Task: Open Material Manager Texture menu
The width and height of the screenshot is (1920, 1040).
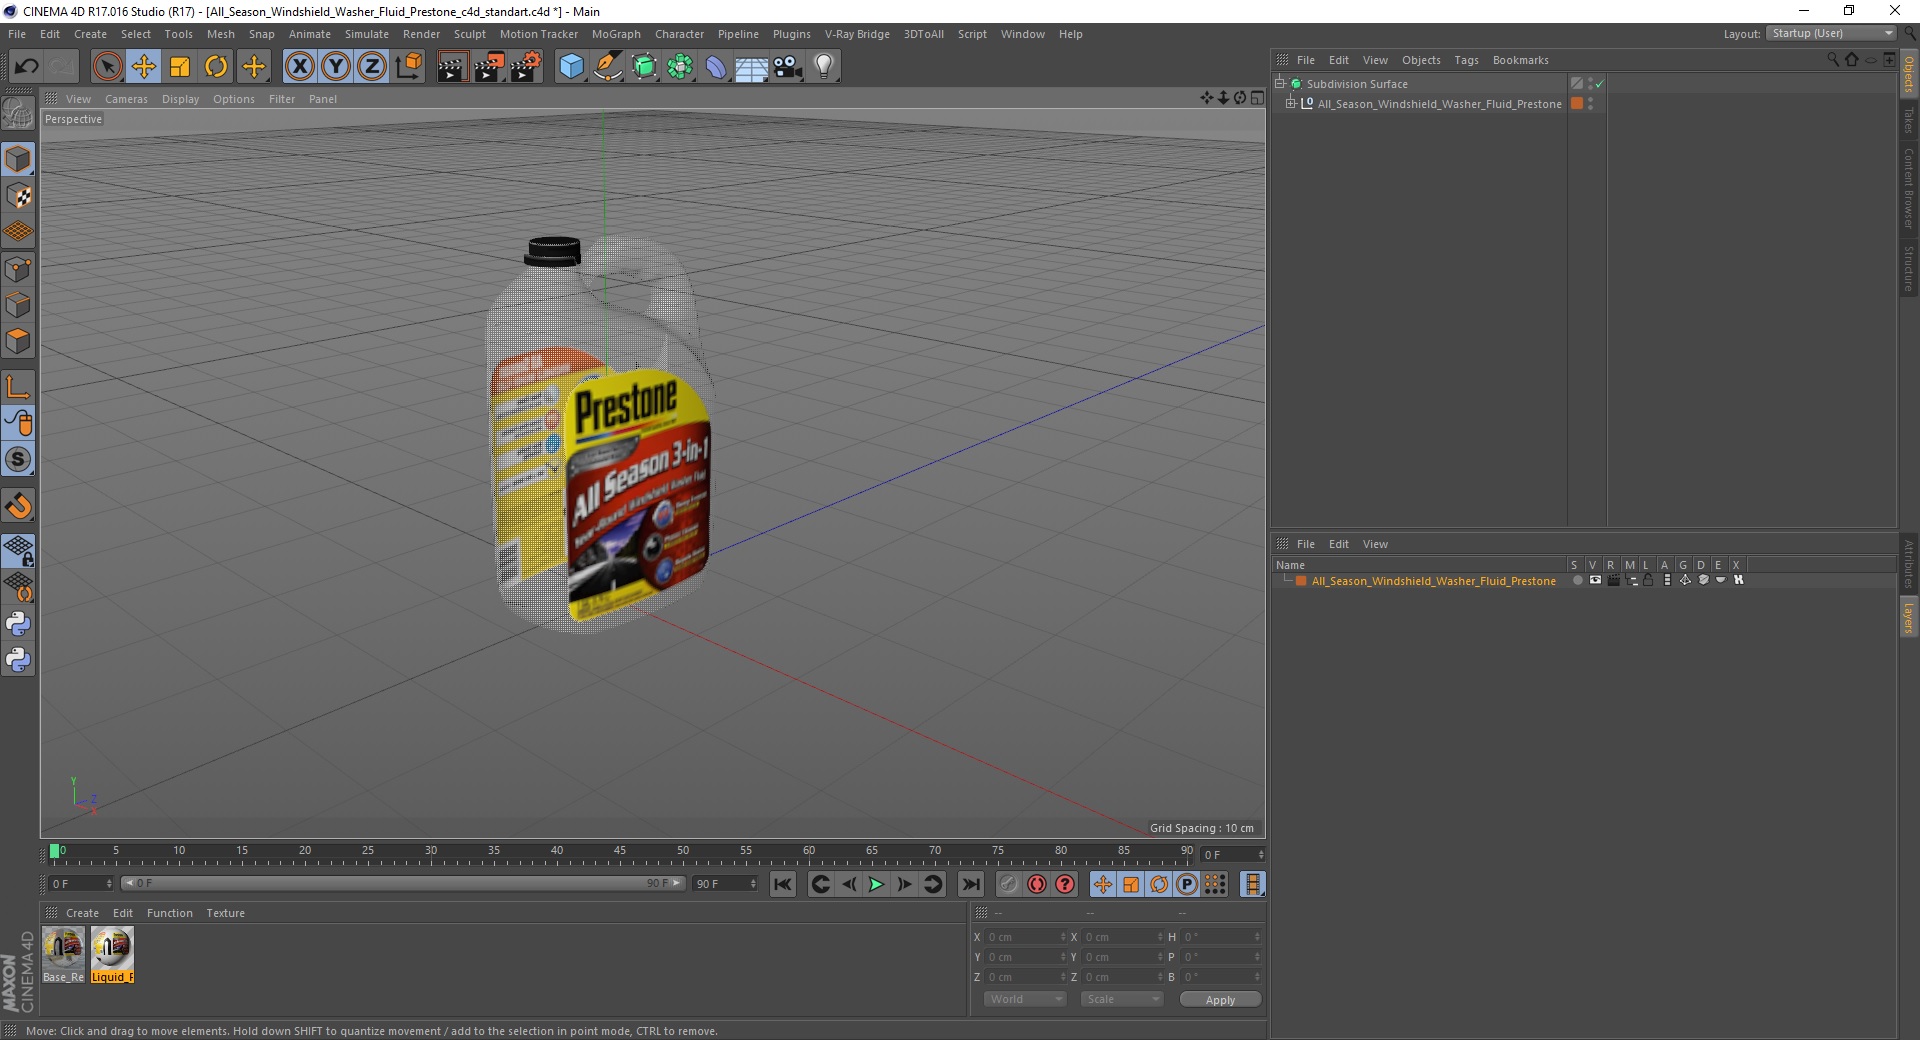Action: 225,913
